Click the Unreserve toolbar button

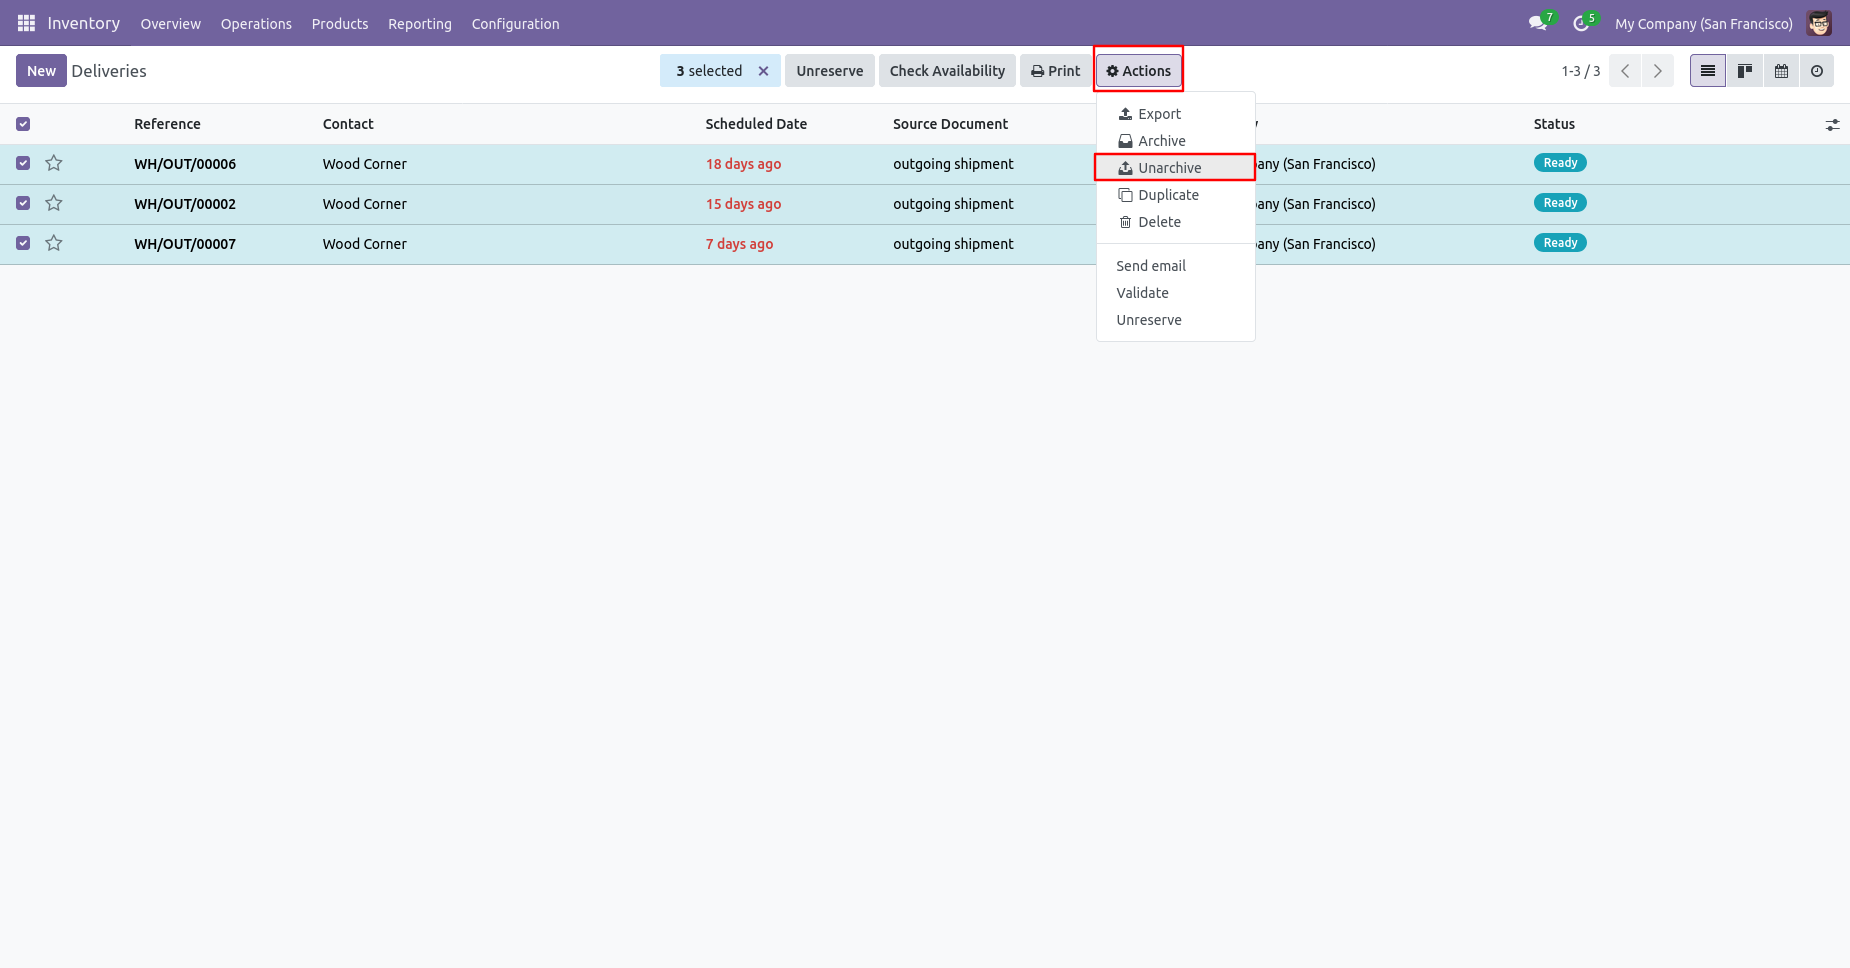[x=829, y=71]
